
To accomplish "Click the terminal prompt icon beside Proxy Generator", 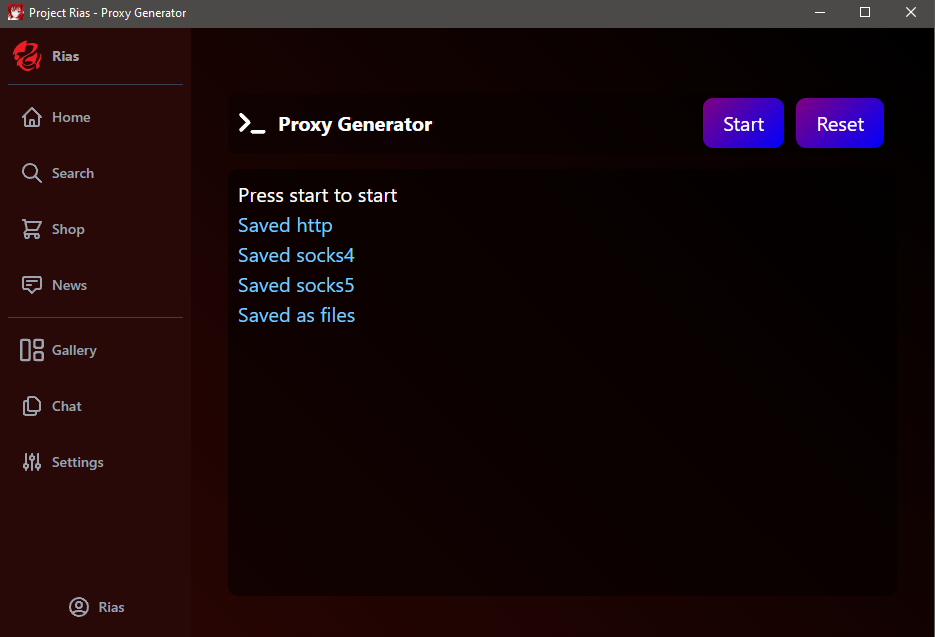I will point(251,124).
